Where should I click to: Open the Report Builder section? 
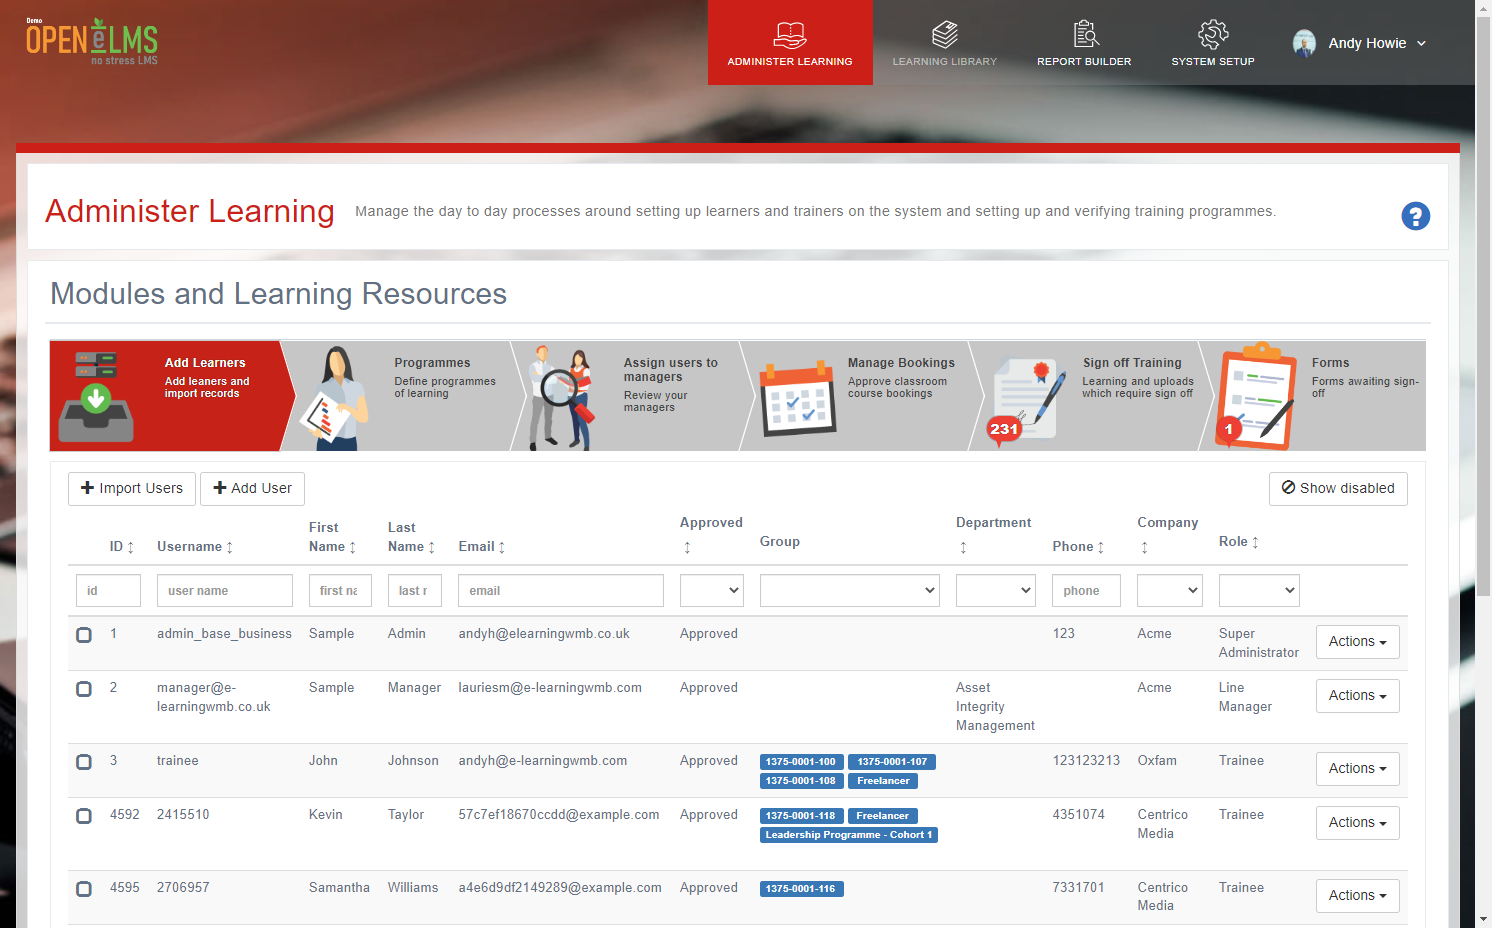1084,43
